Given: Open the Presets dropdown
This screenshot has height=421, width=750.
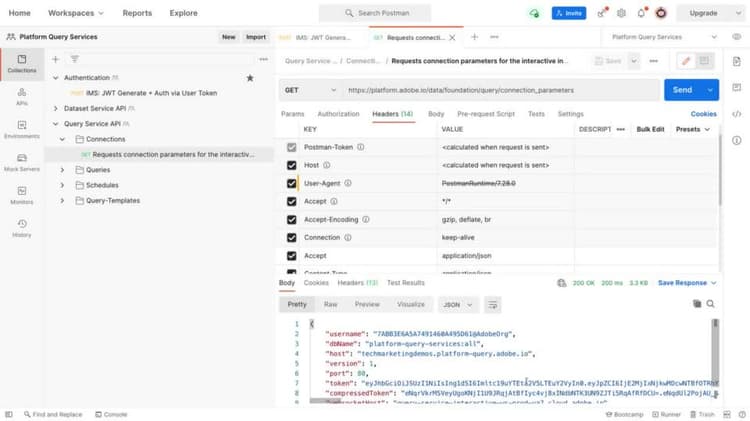Looking at the screenshot, I should [693, 129].
